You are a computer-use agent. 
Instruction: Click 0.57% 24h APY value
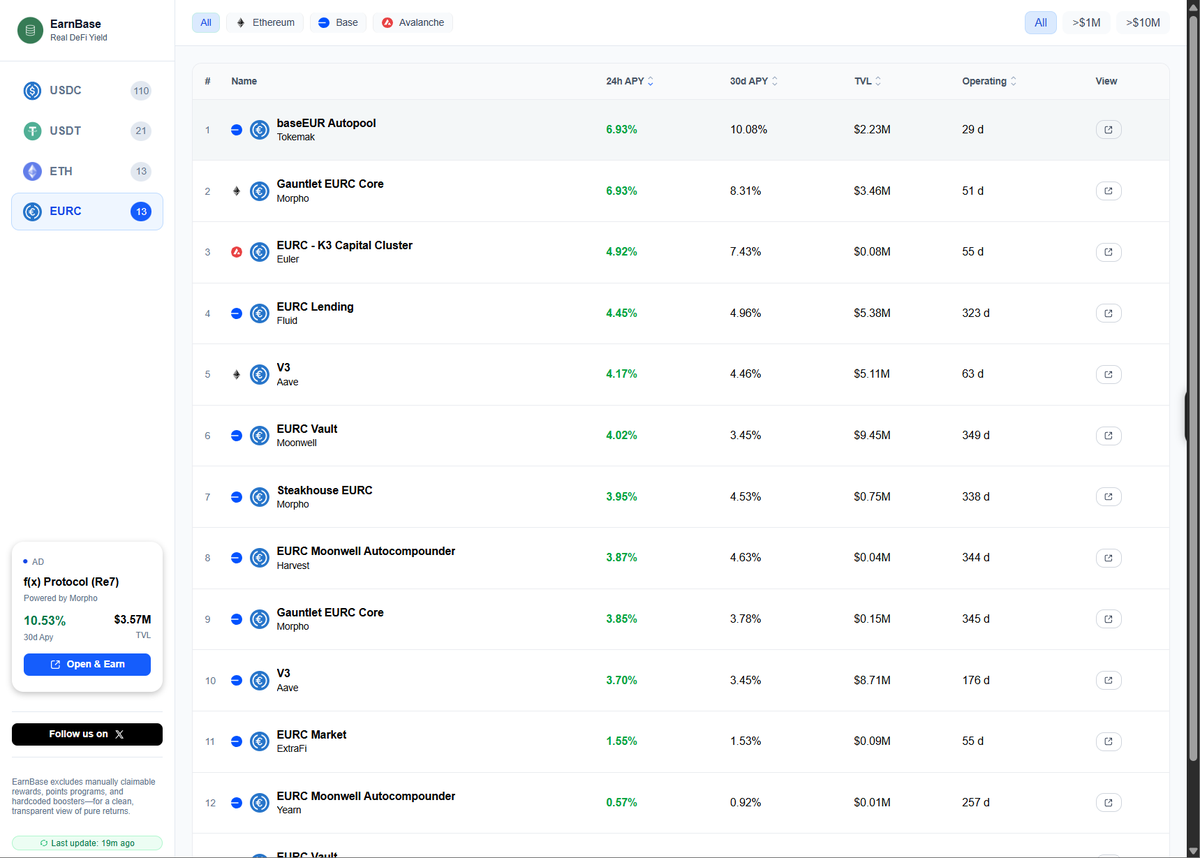(622, 803)
